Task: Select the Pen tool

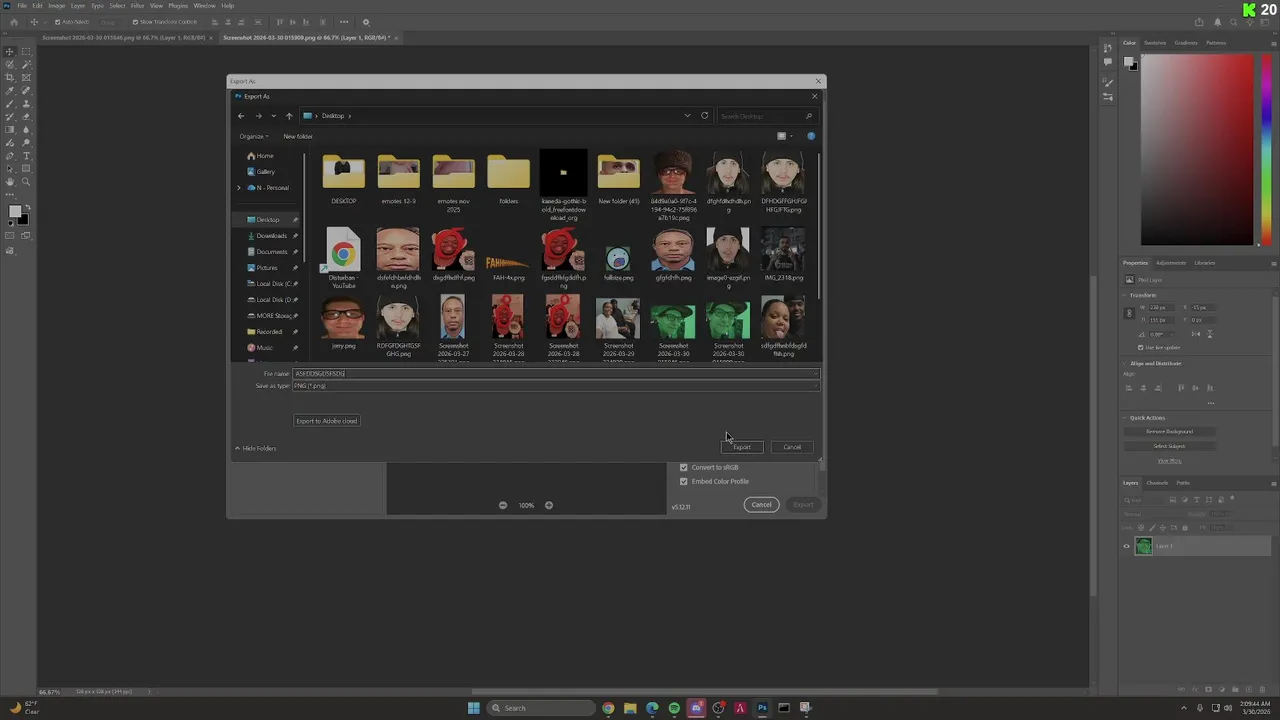Action: (10, 156)
